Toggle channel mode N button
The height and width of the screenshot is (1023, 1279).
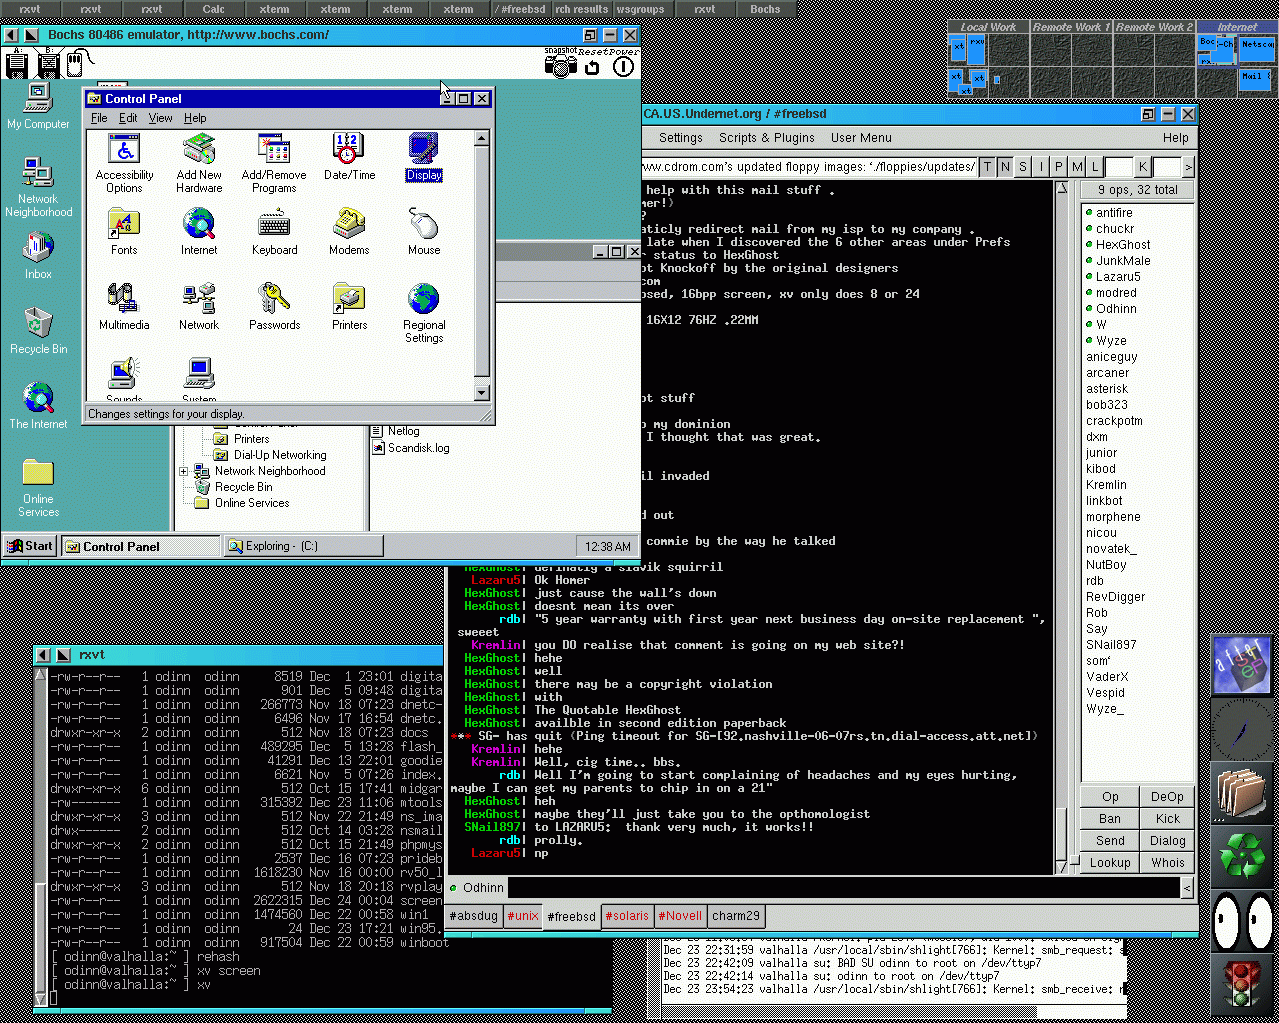coord(1005,167)
